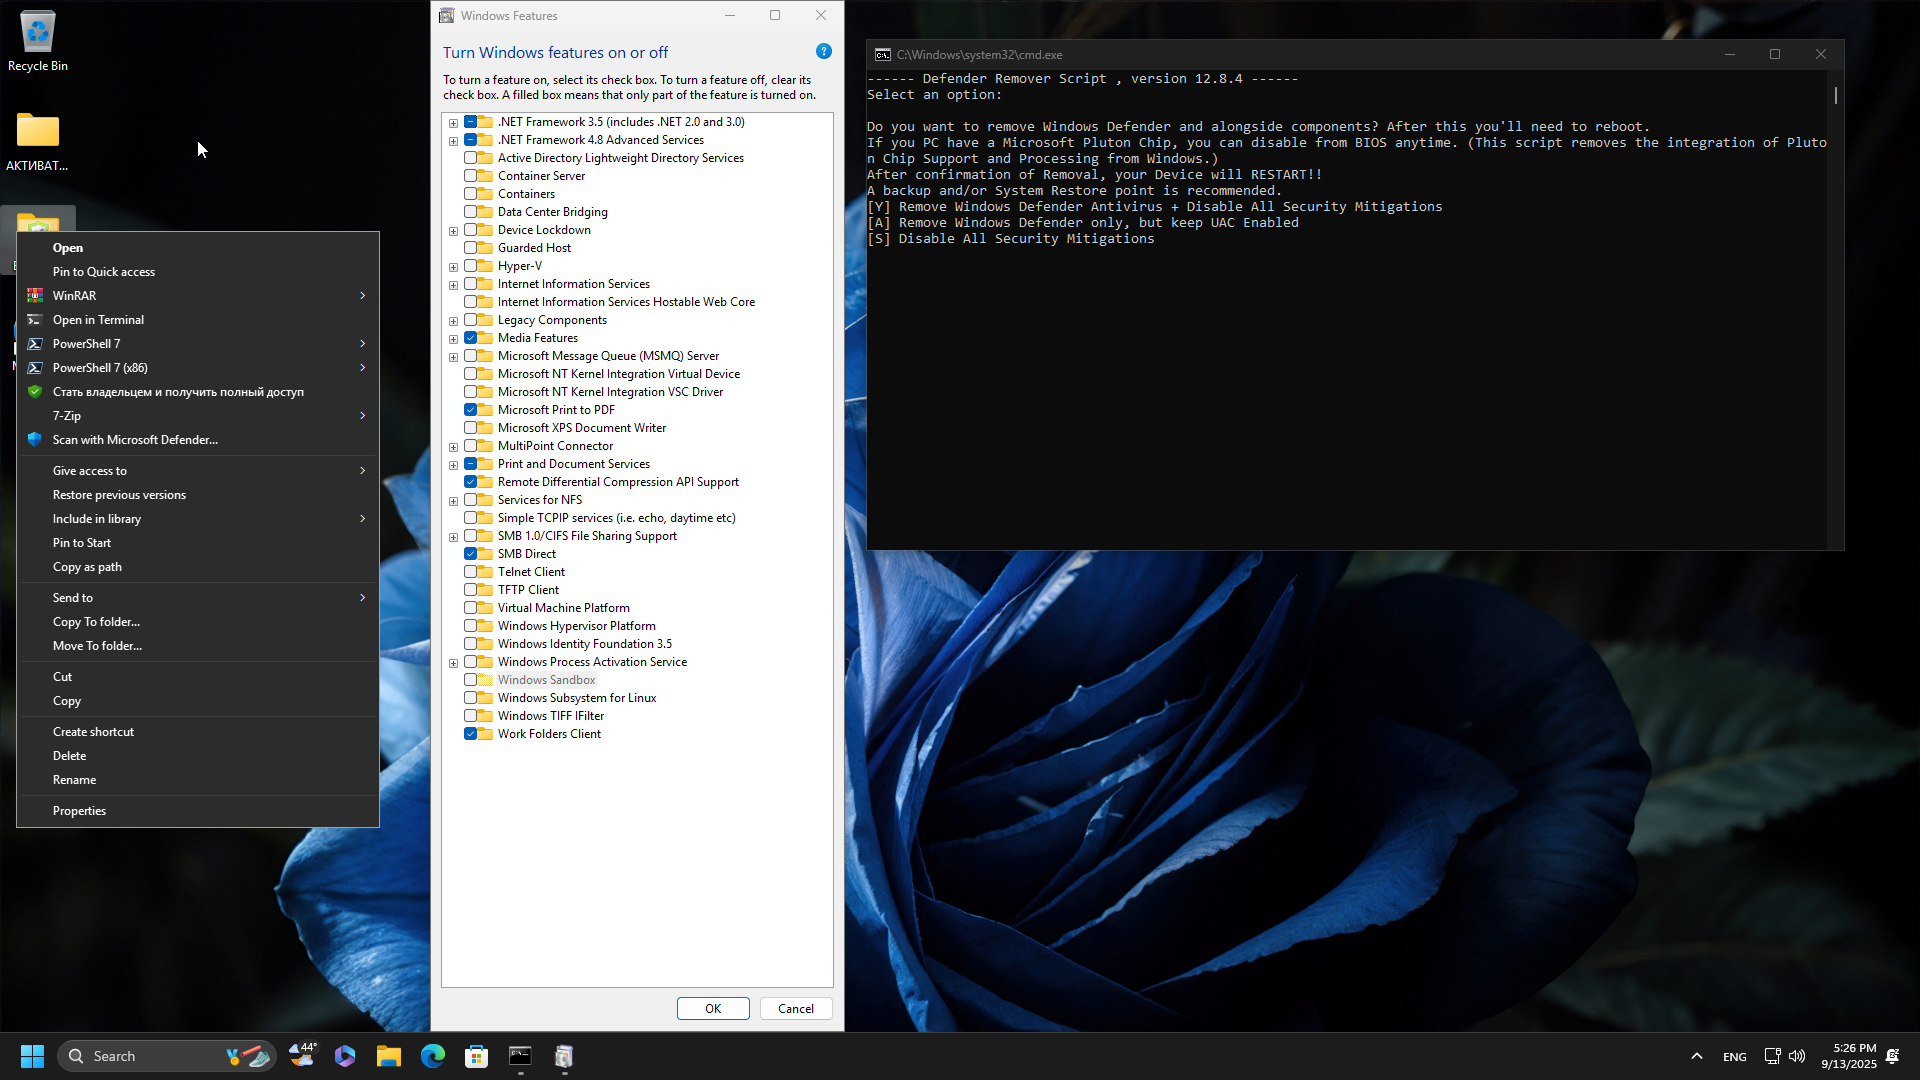Select Create shortcut menu entry
Image resolution: width=1920 pixels, height=1080 pixels.
[x=198, y=732]
